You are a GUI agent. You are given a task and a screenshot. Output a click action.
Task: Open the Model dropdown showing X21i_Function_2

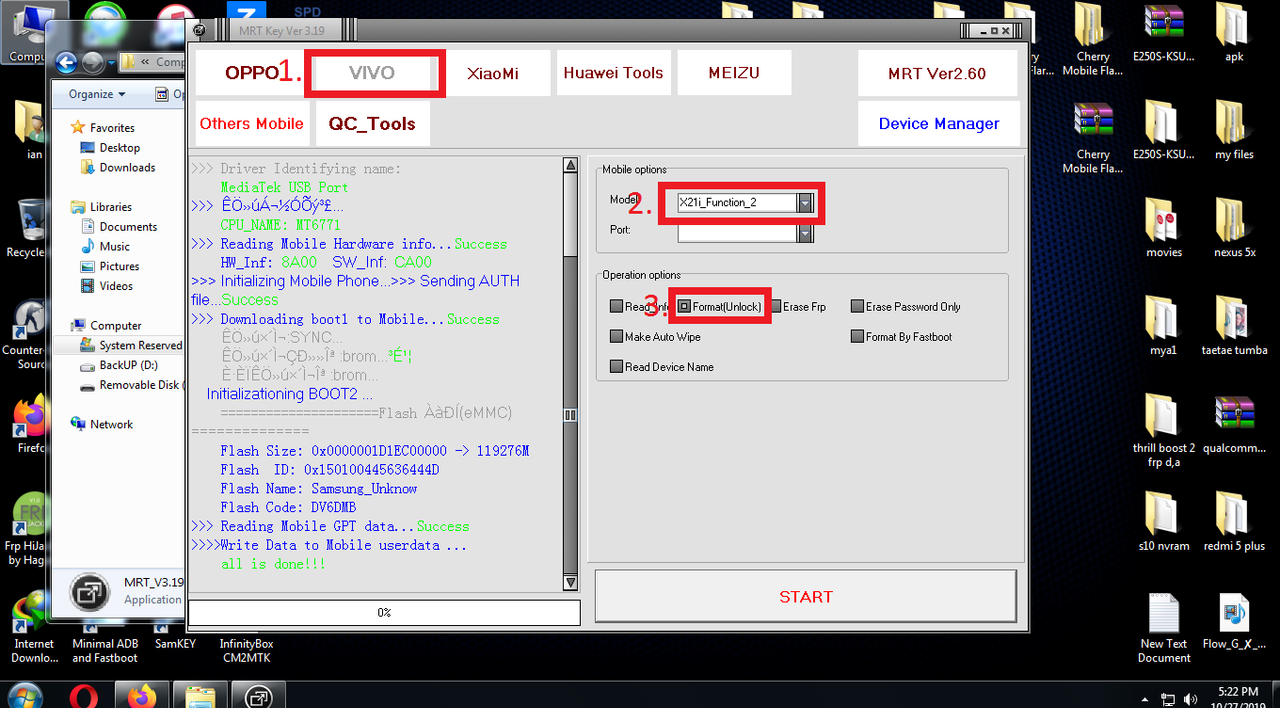[805, 203]
